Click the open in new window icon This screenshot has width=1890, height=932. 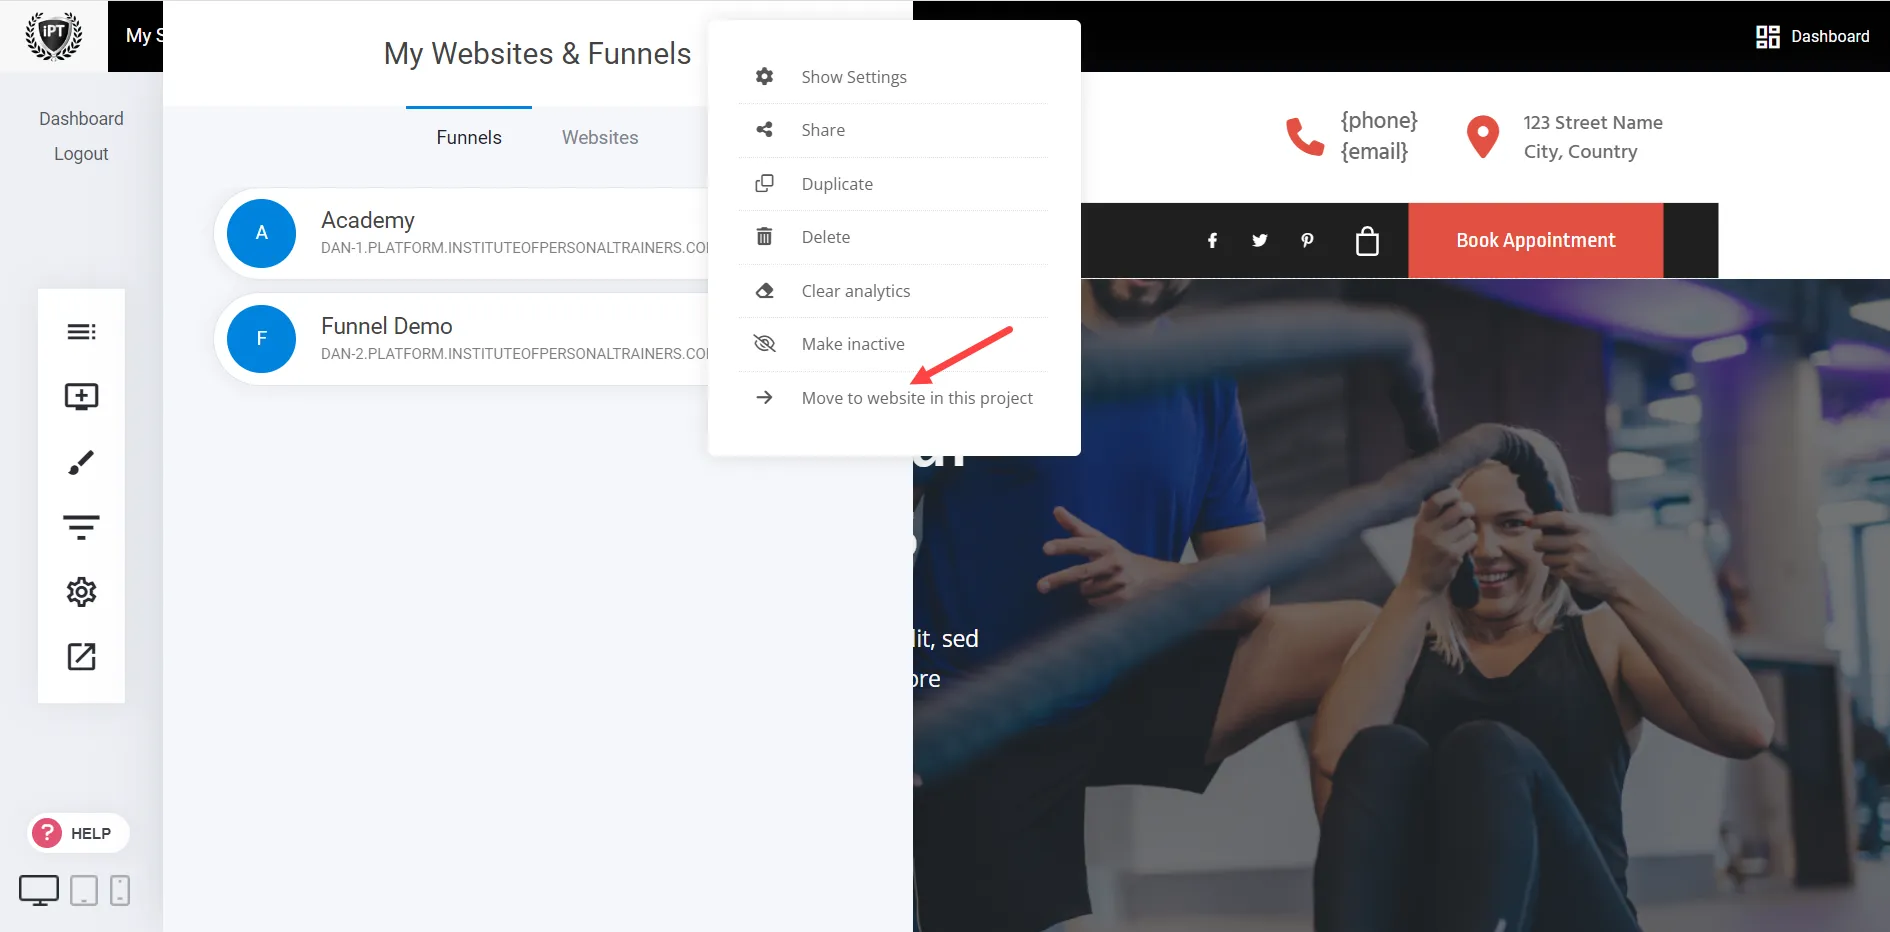(81, 657)
